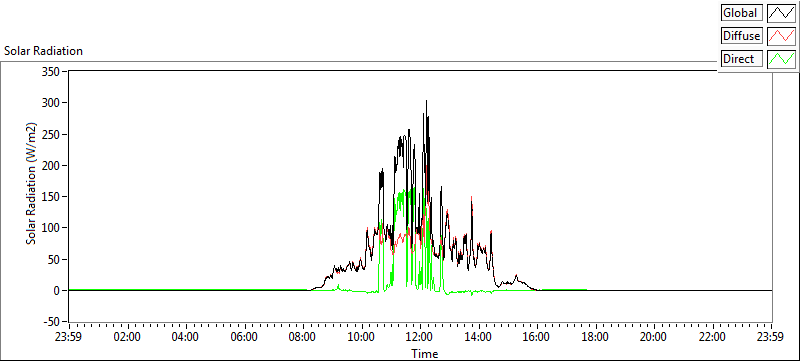Click the 06:00 time axis label
This screenshot has width=800, height=361.
(244, 337)
